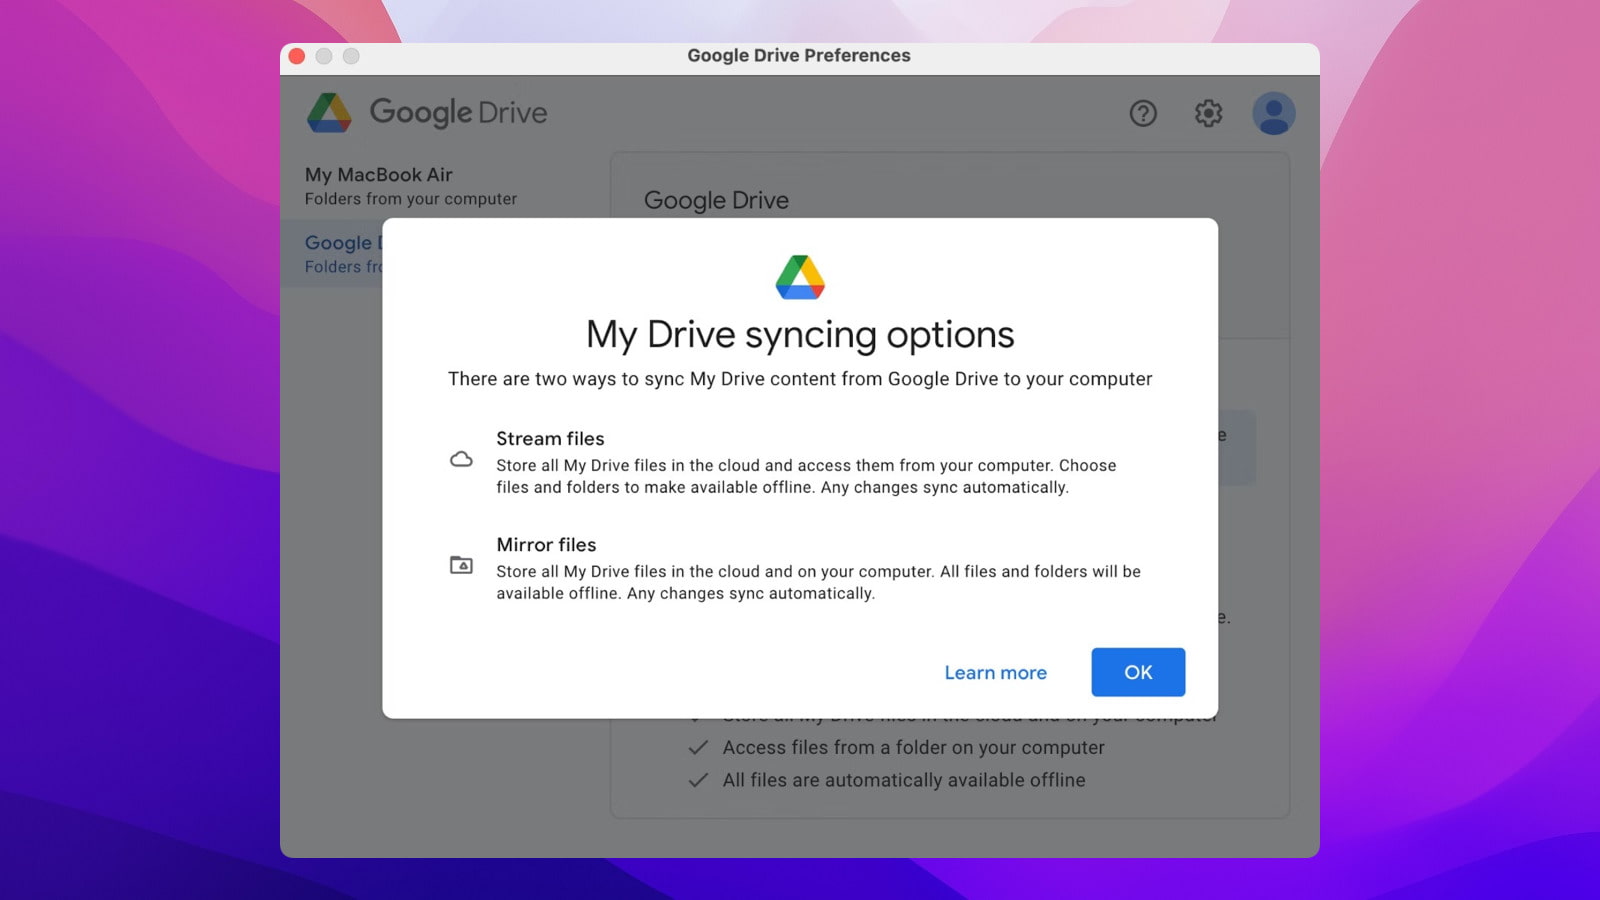Viewport: 1600px width, 900px height.
Task: Select My MacBook Air in the sidebar
Action: tap(445, 186)
